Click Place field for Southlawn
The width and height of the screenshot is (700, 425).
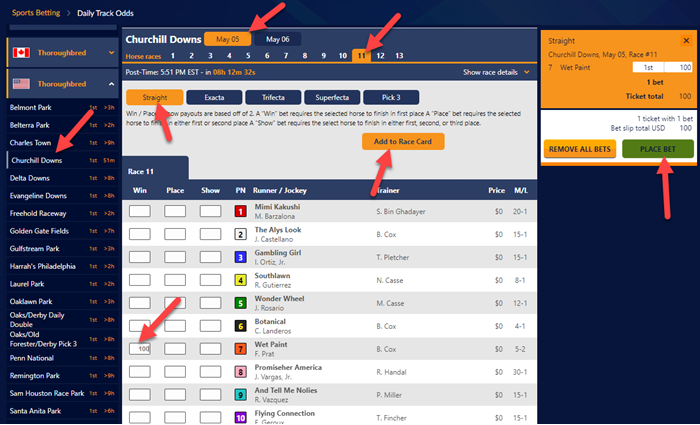pos(175,280)
